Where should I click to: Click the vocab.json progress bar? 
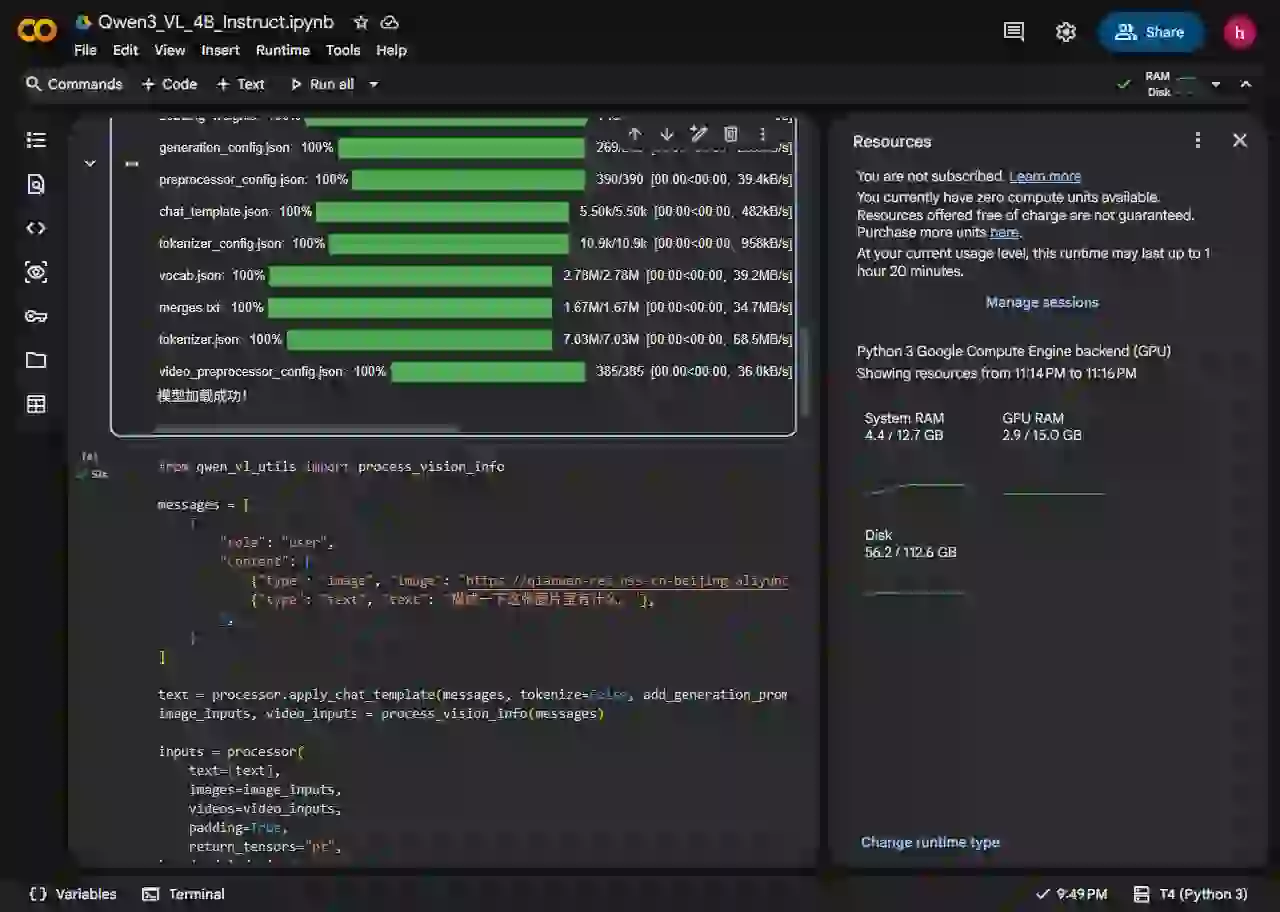point(411,275)
